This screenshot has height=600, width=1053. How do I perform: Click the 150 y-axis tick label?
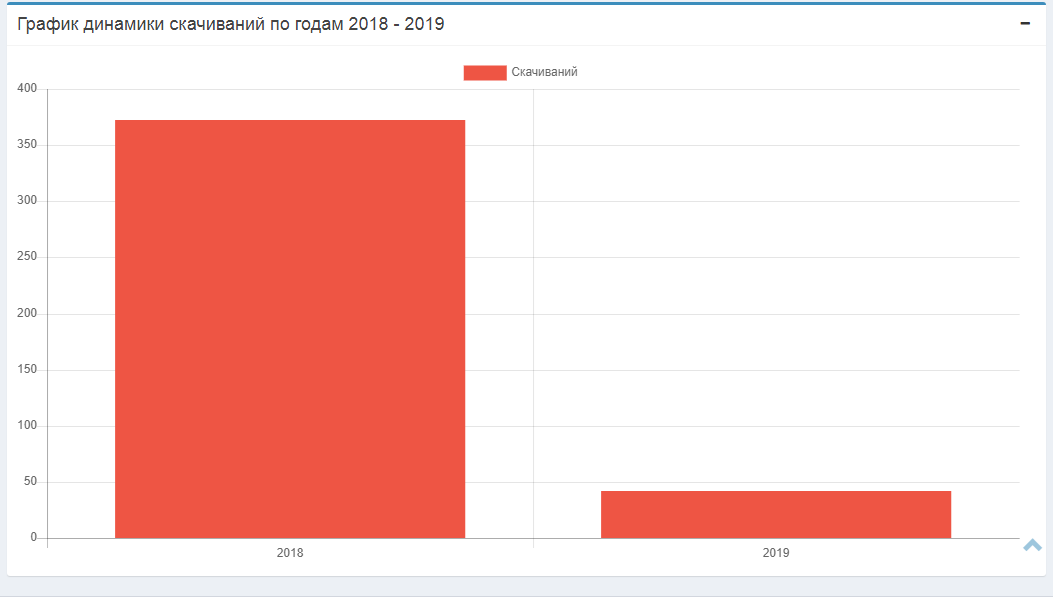[27, 370]
